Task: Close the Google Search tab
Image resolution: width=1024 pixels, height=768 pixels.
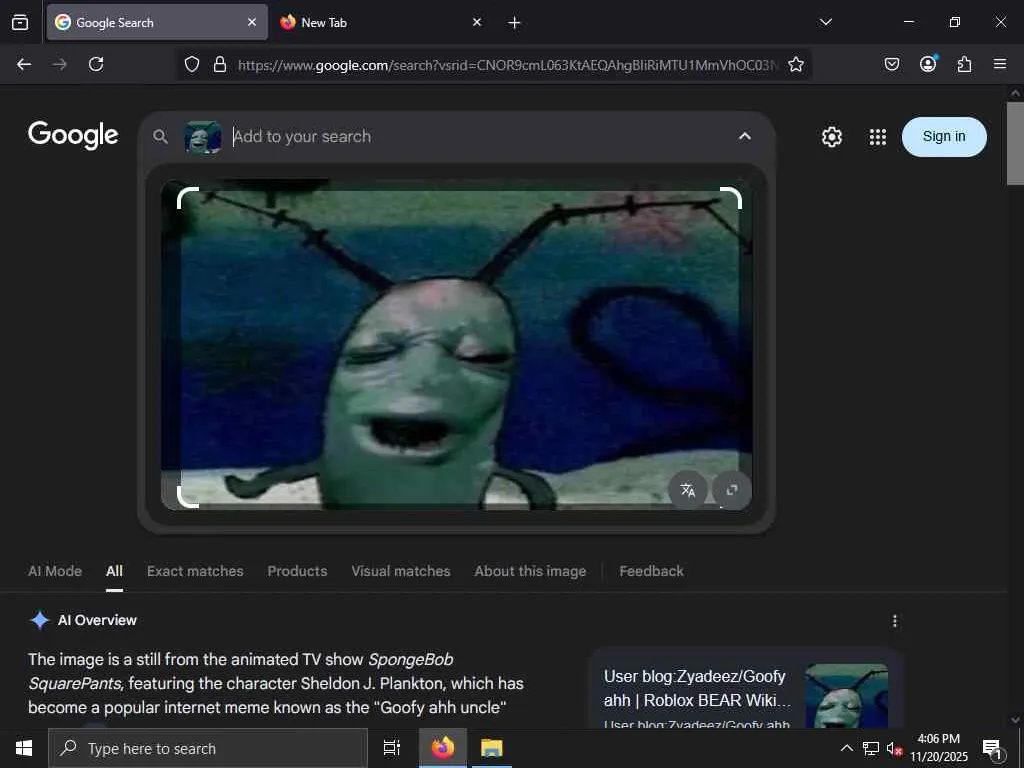Action: point(252,22)
